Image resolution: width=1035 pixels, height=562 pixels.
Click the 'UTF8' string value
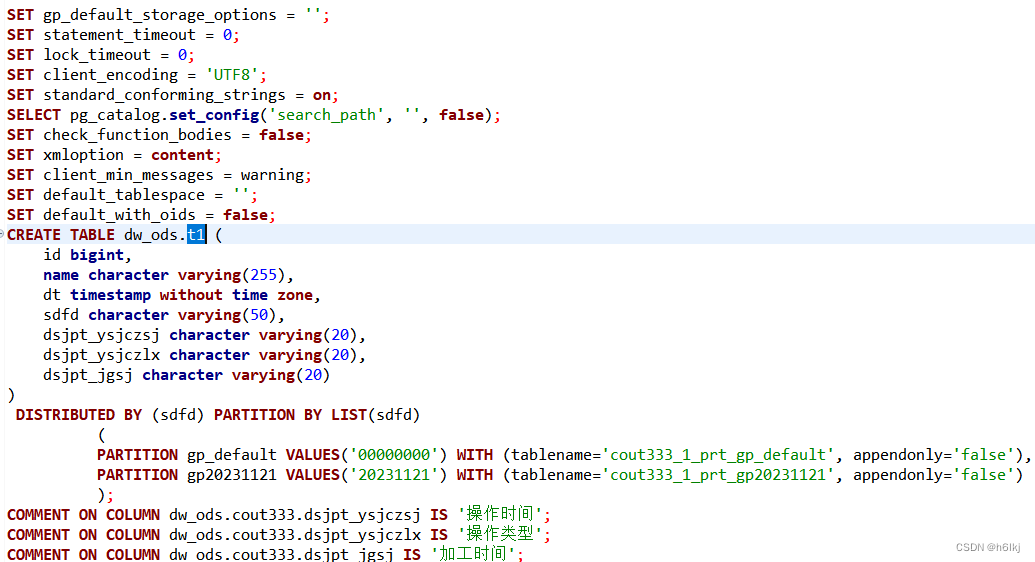coord(232,75)
